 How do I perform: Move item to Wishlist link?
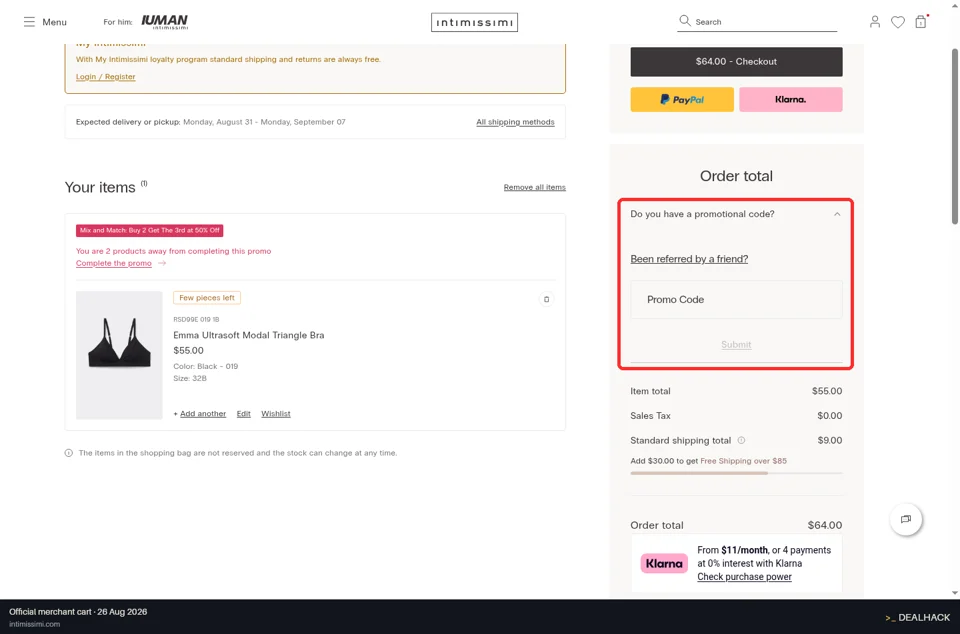[x=276, y=414]
